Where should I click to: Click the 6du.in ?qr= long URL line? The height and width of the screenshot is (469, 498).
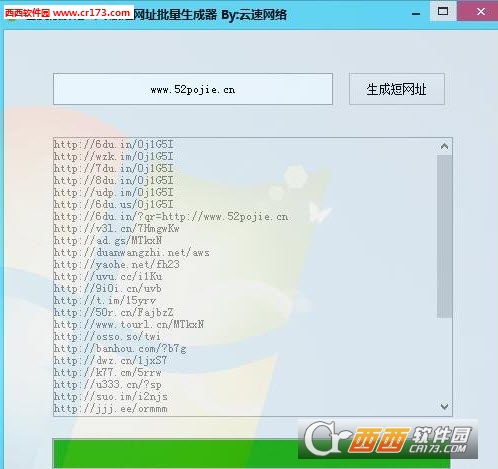[x=171, y=216]
